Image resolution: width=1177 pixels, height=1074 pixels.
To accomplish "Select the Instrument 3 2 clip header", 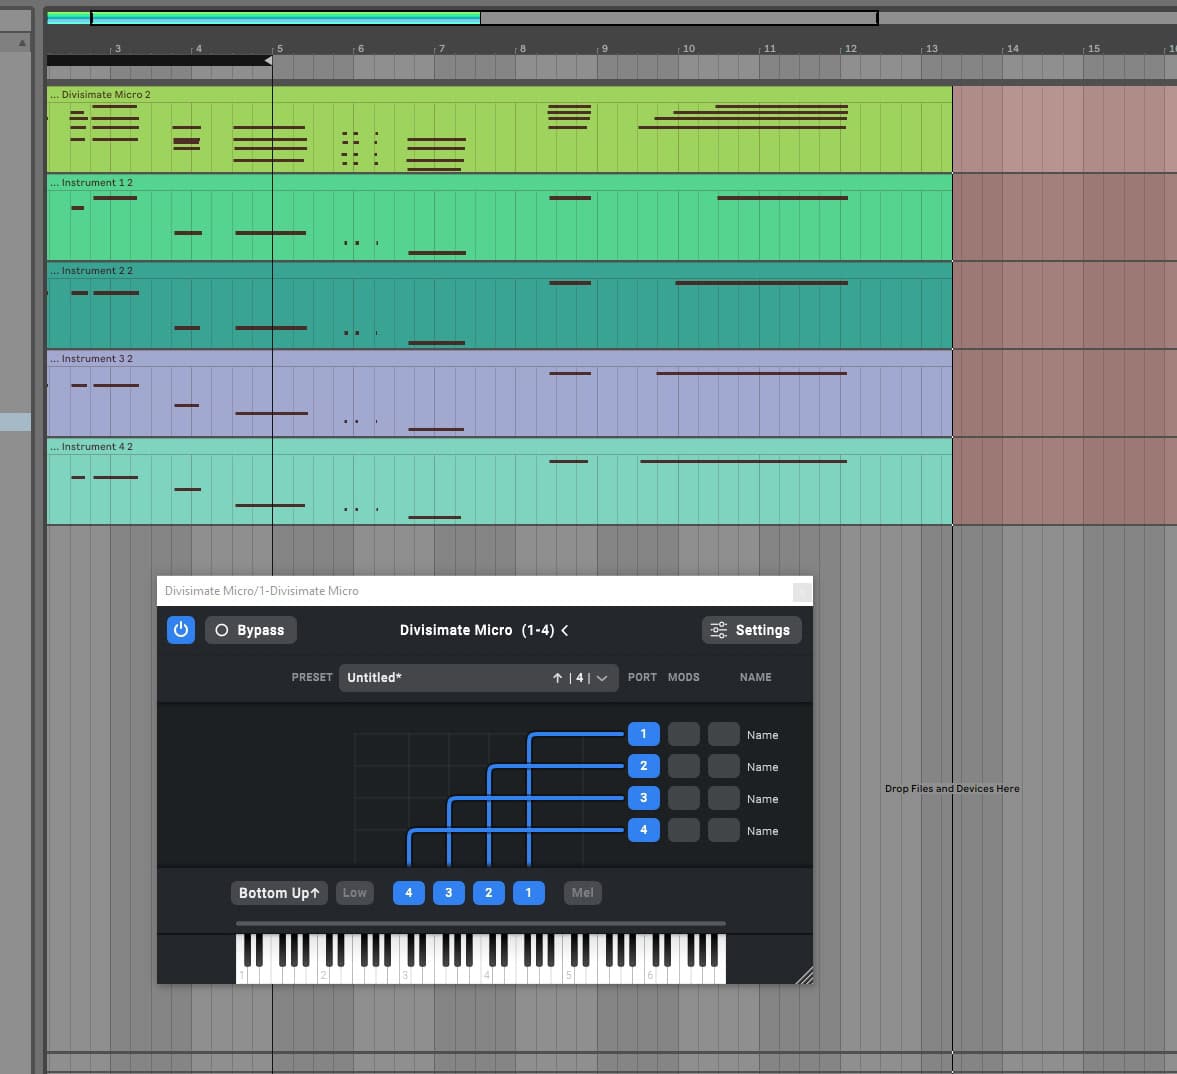I will (499, 359).
